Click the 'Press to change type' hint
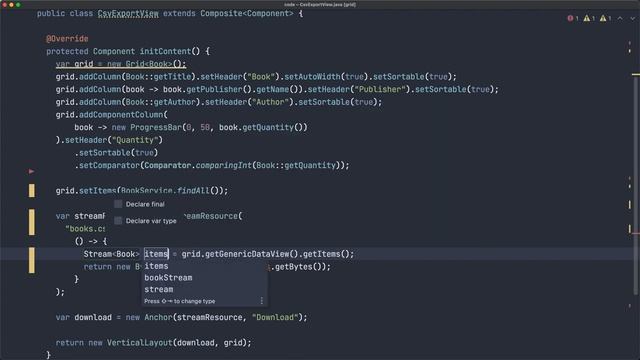 click(x=180, y=301)
